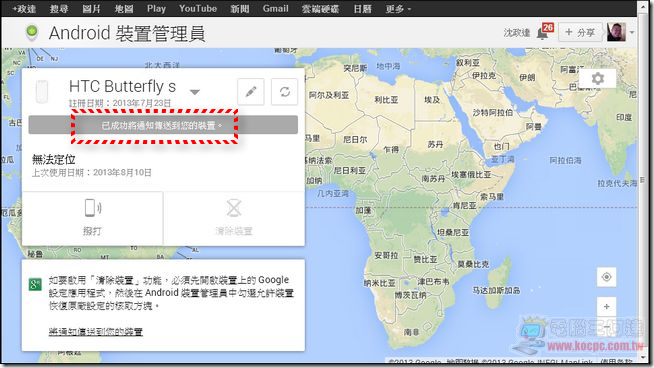Click the 將通知傳送到您的裝置 link
The width and height of the screenshot is (654, 368).
point(96,332)
